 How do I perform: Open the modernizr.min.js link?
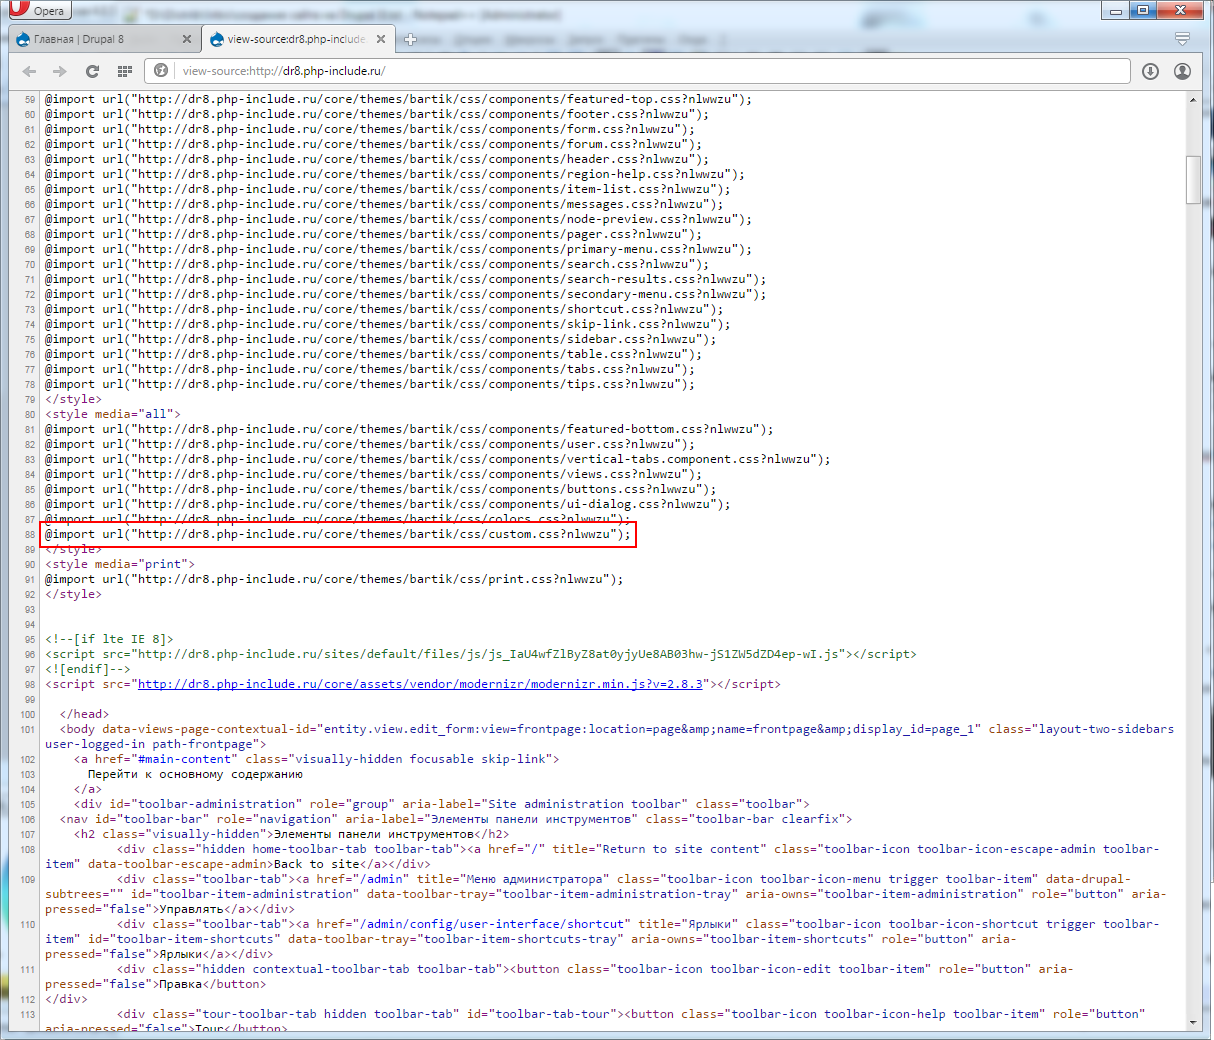click(x=420, y=684)
